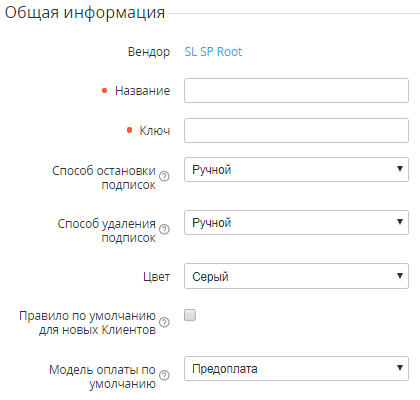This screenshot has height=400, width=420.
Task: Click the Правило по умолчанию label text
Action: (87, 322)
